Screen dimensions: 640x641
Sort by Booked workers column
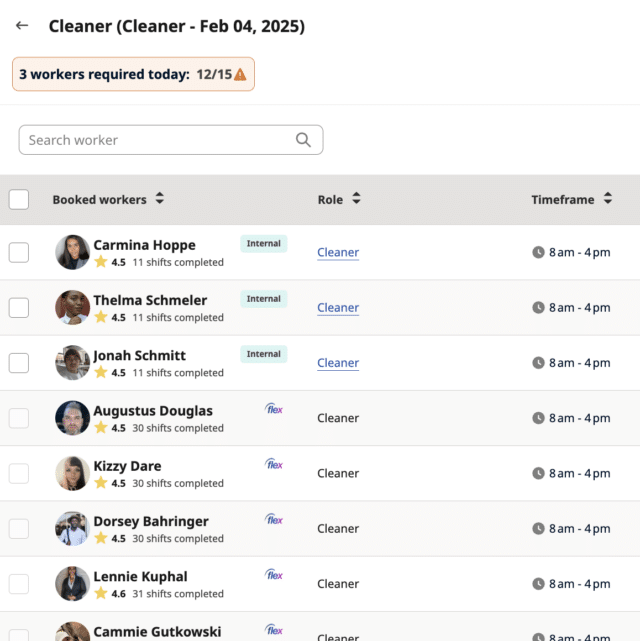click(x=160, y=199)
